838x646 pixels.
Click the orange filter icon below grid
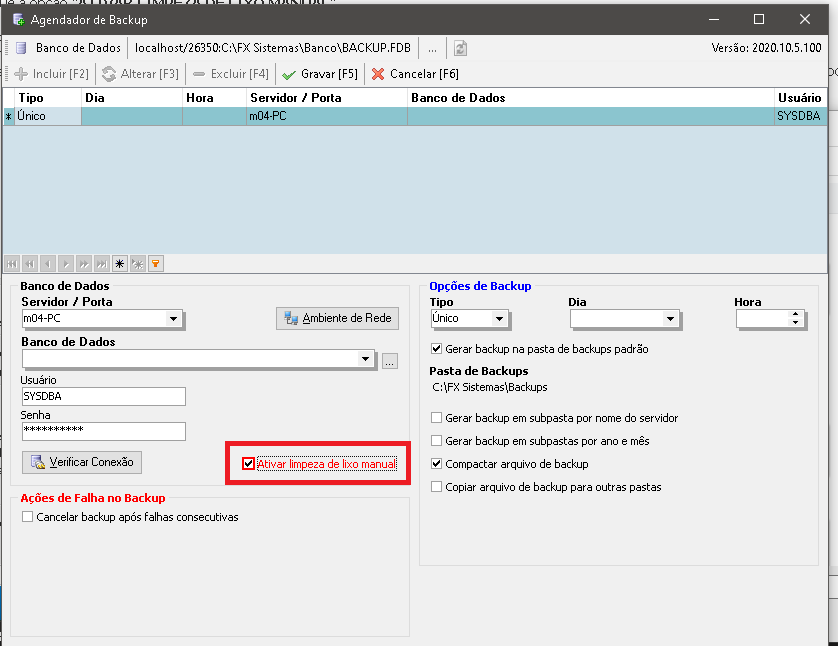click(155, 264)
